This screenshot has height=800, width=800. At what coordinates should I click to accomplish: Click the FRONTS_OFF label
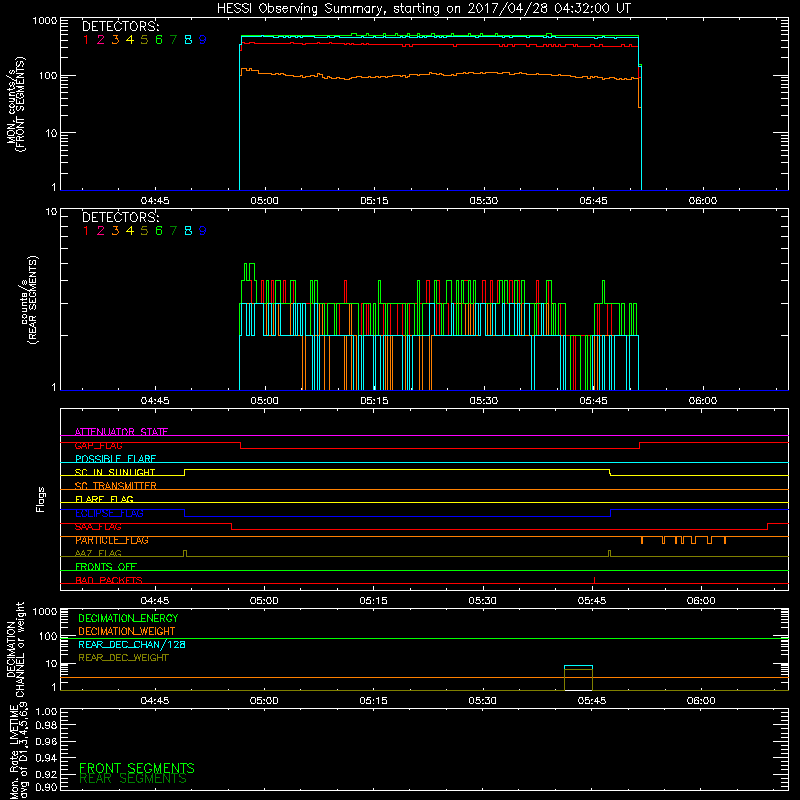(106, 567)
